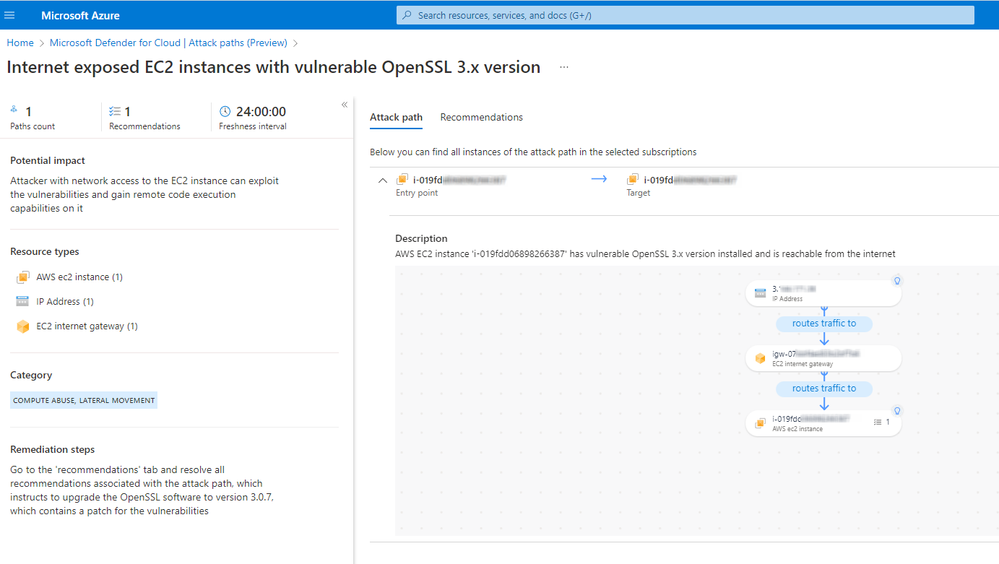Viewport: 999px width, 564px height.
Task: Switch to the Recommendations tab
Action: tap(481, 117)
